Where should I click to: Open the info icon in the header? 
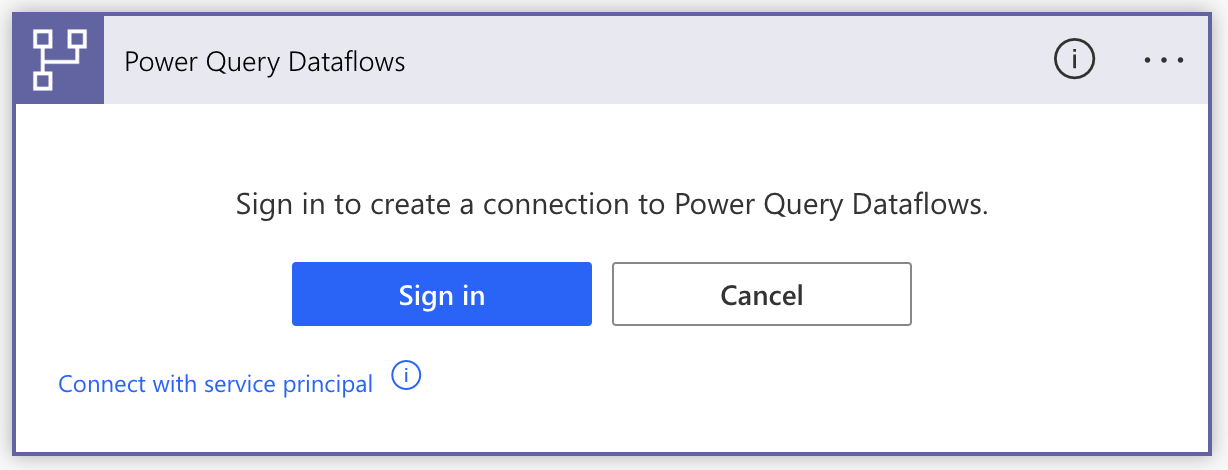tap(1075, 61)
